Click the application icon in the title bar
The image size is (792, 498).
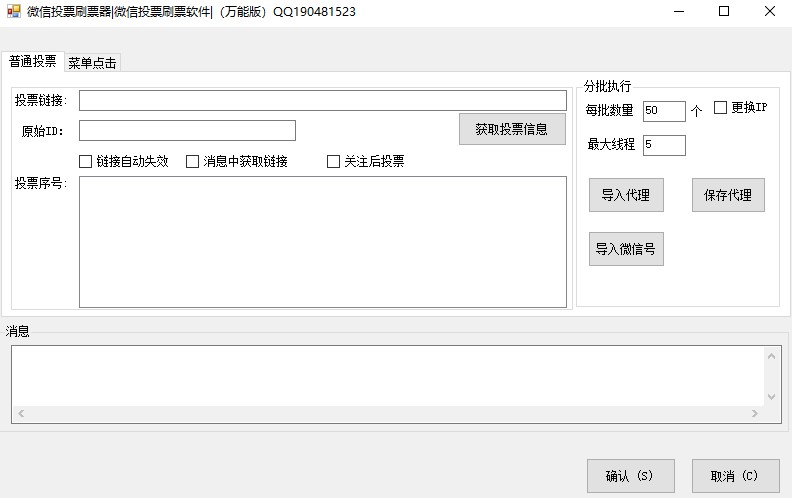14,11
